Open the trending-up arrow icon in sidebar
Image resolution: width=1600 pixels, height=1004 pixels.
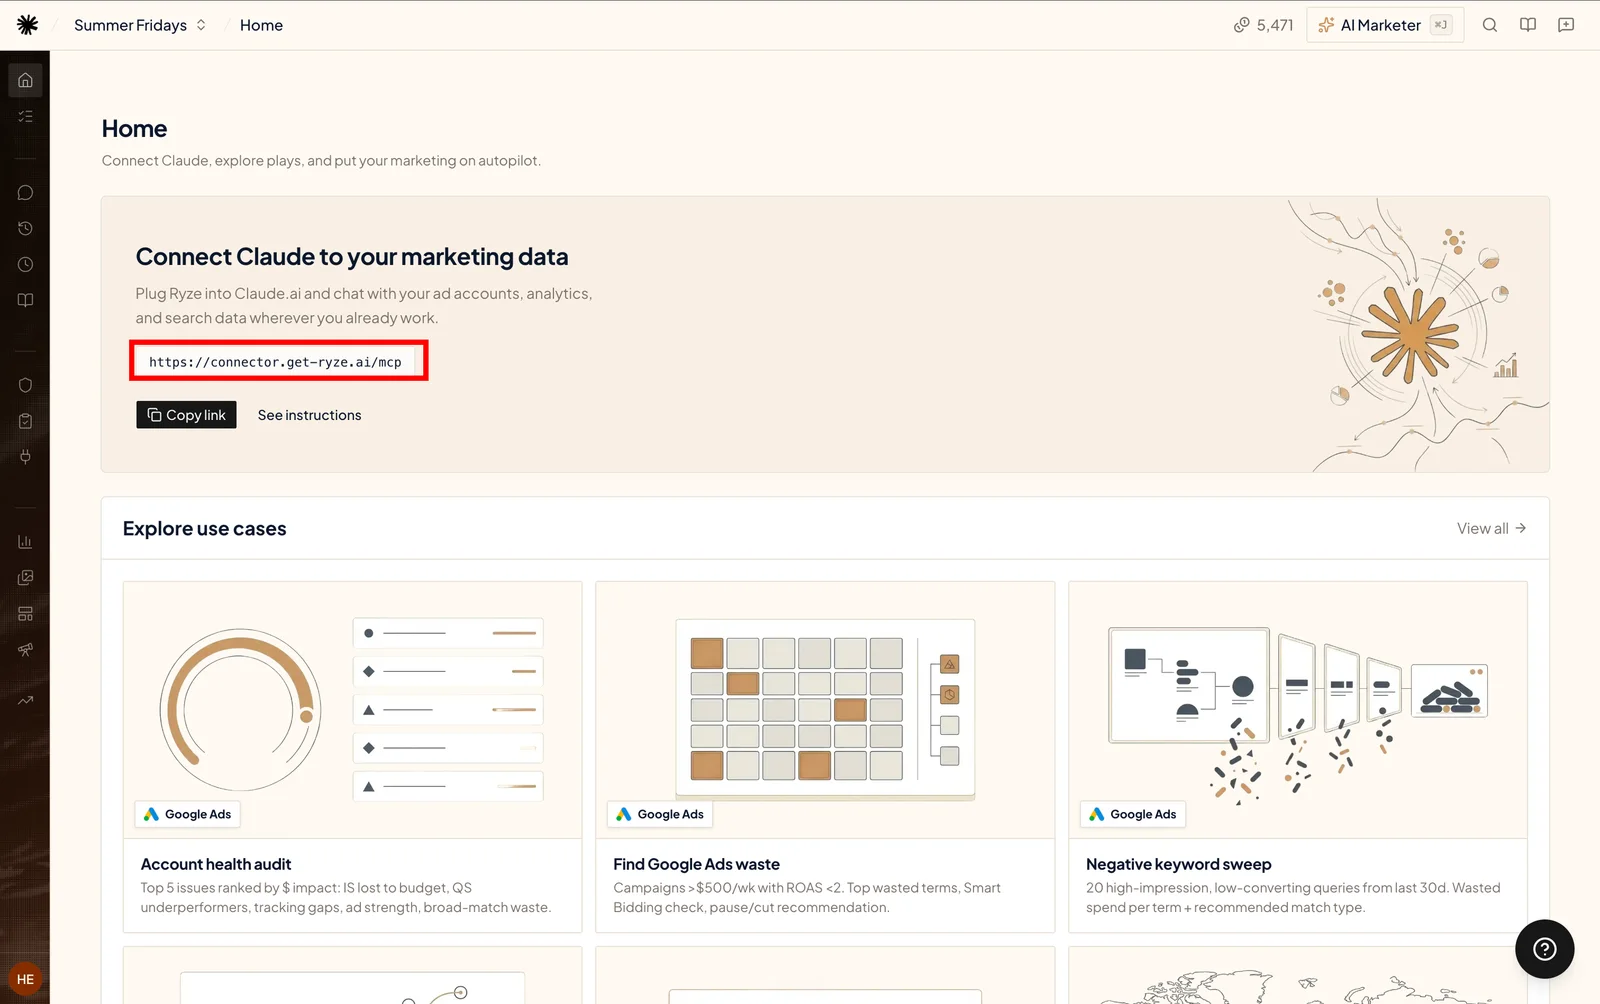pyautogui.click(x=25, y=700)
